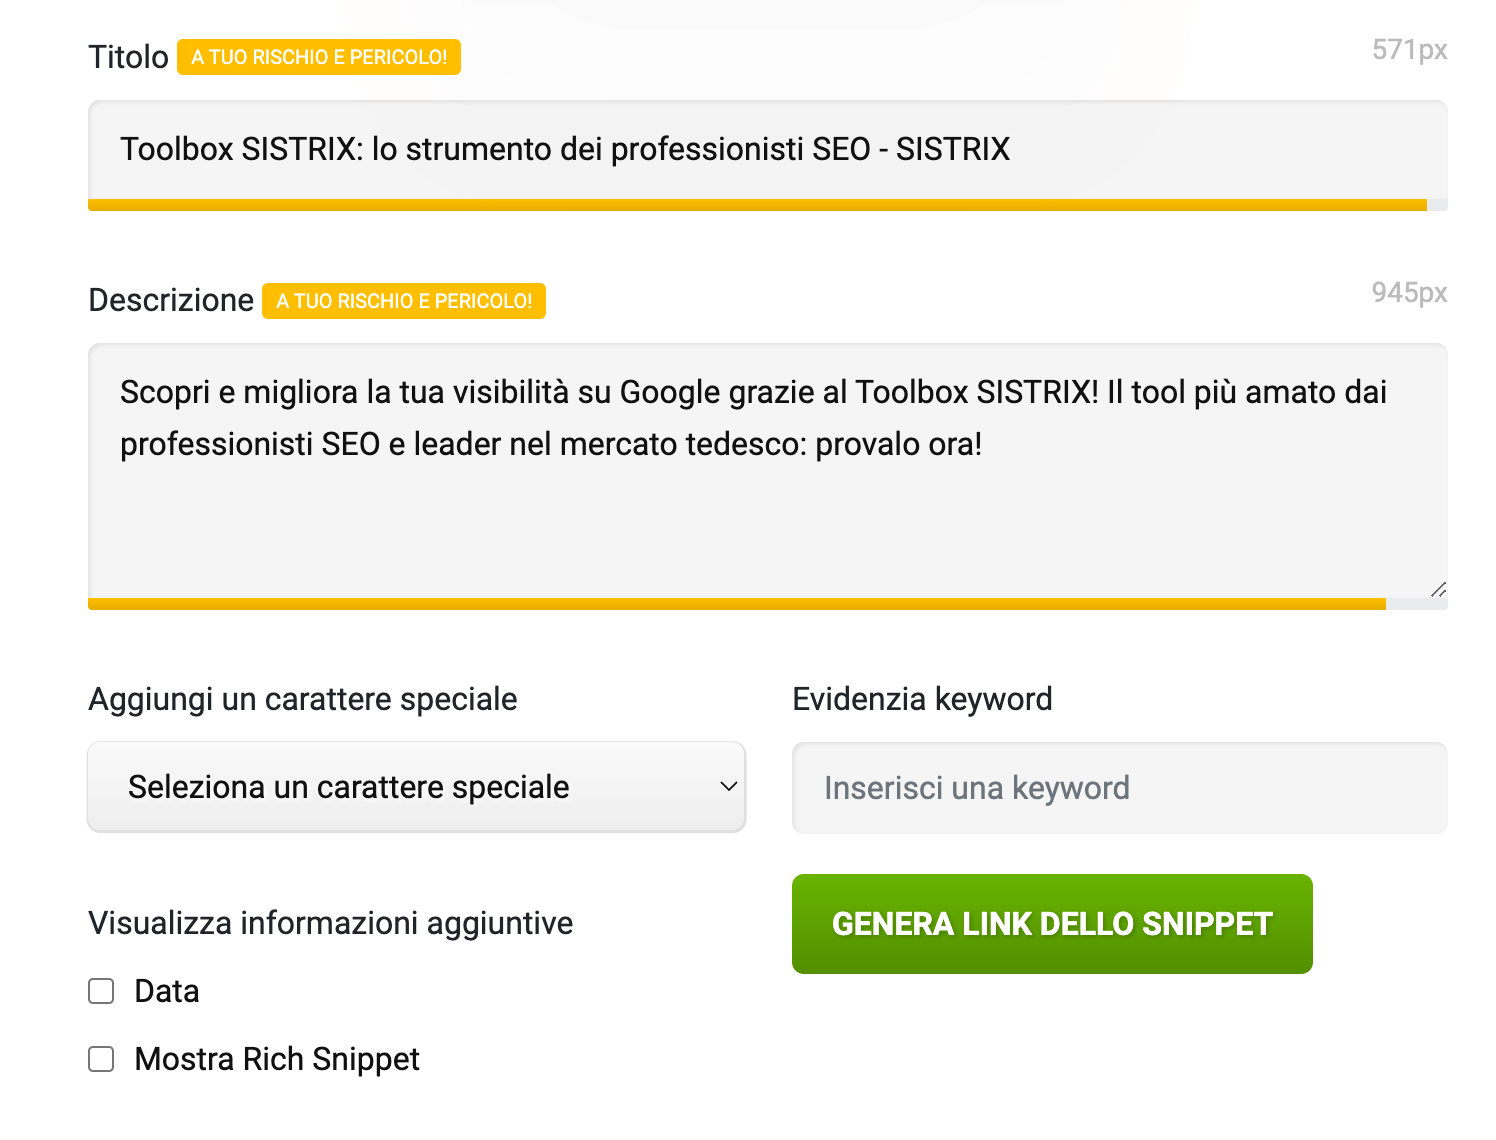Click the Inserisci una keyword field
This screenshot has height=1140, width=1496.
(x=1119, y=787)
